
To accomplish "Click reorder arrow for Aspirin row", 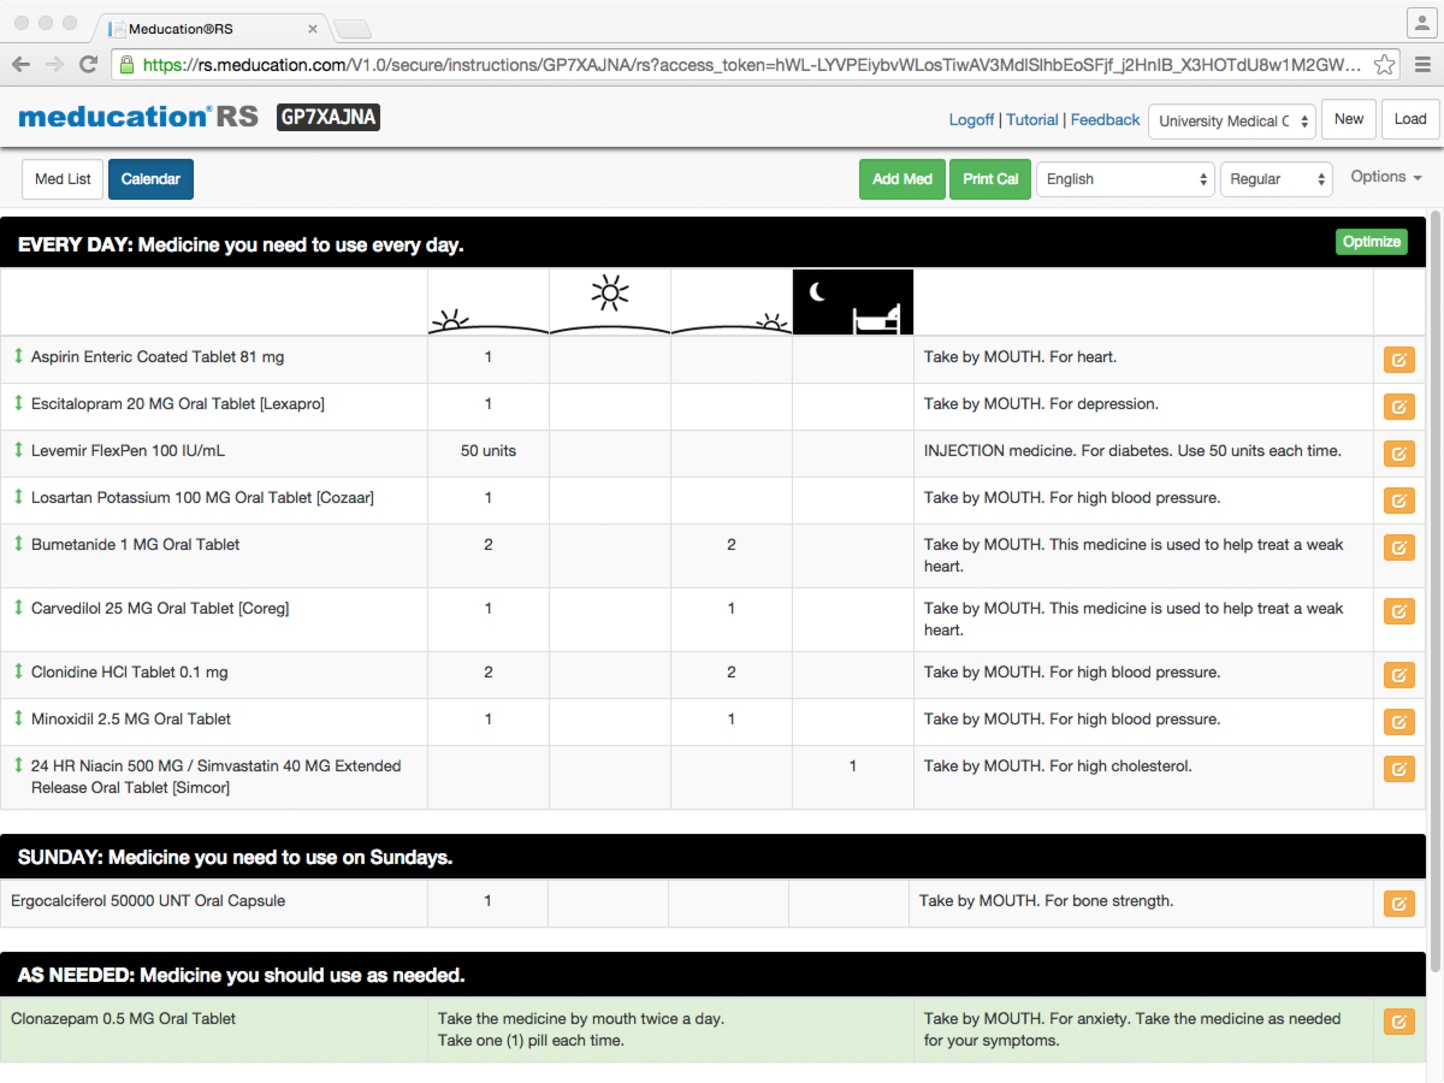I will click(x=18, y=356).
